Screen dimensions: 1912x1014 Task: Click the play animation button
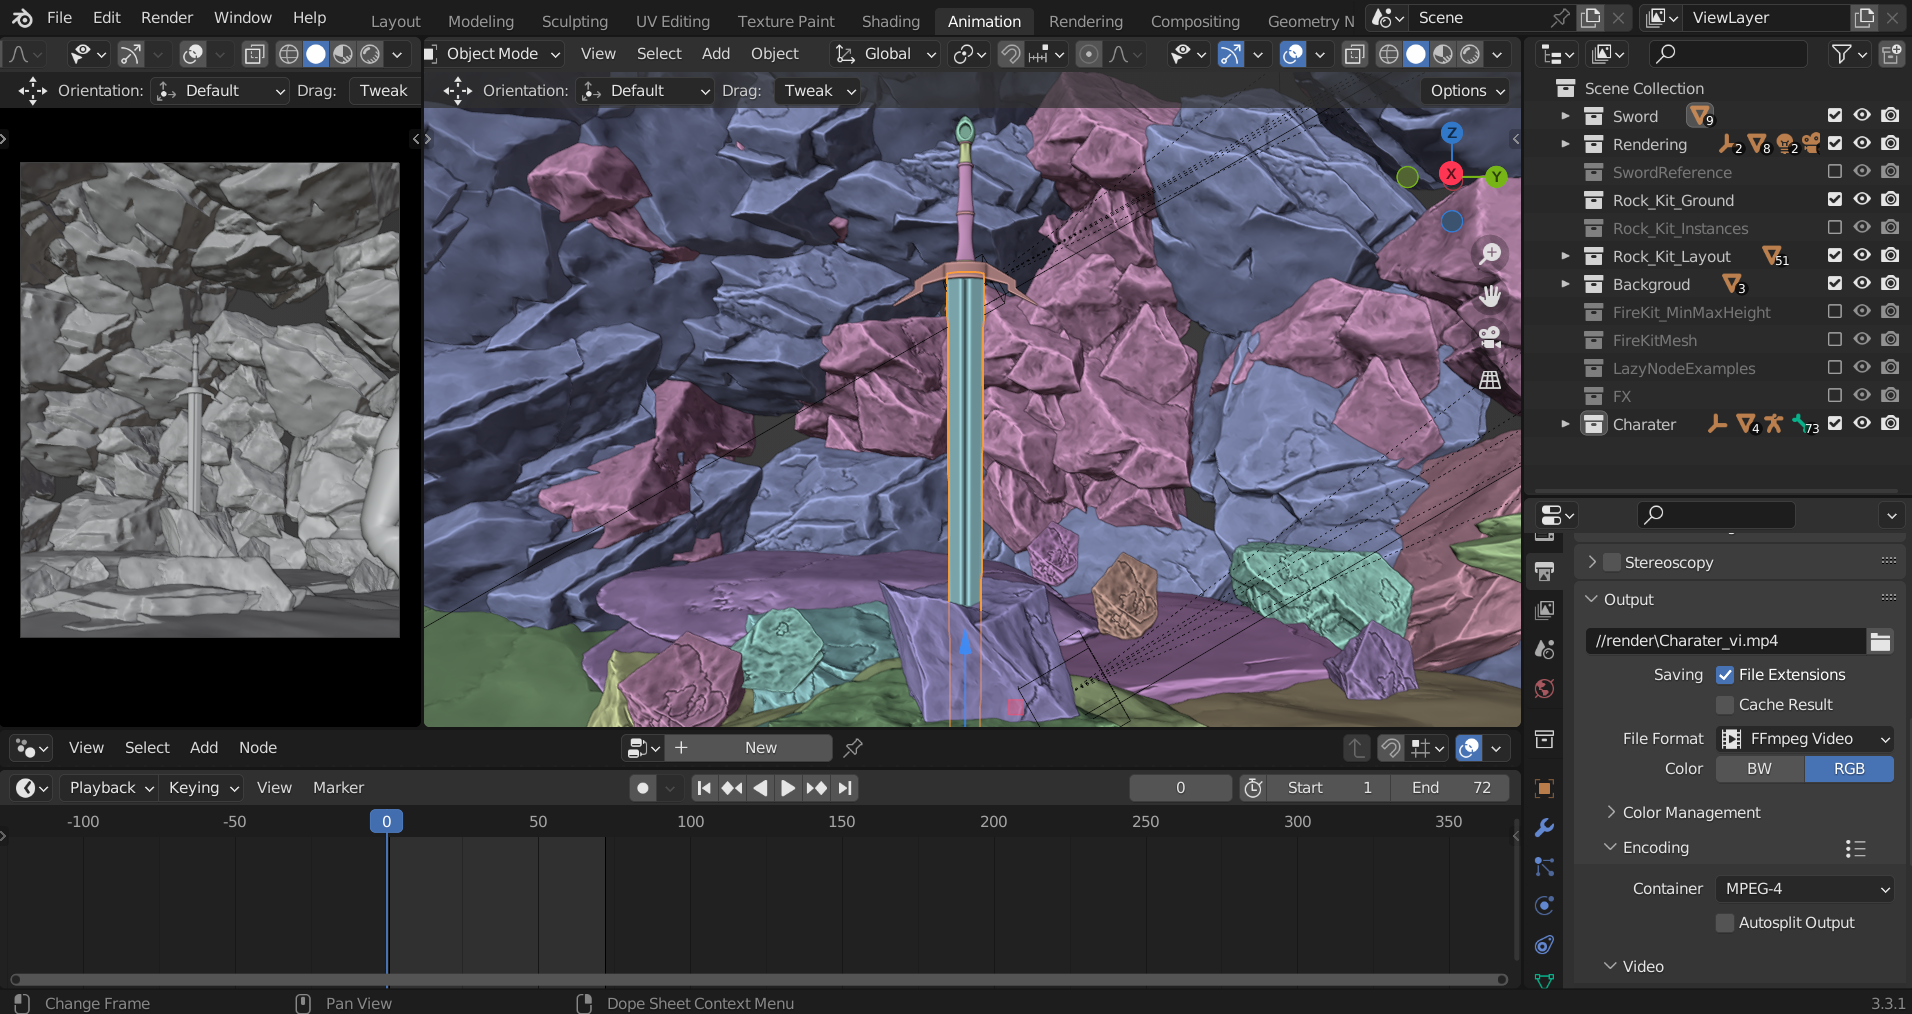point(788,788)
